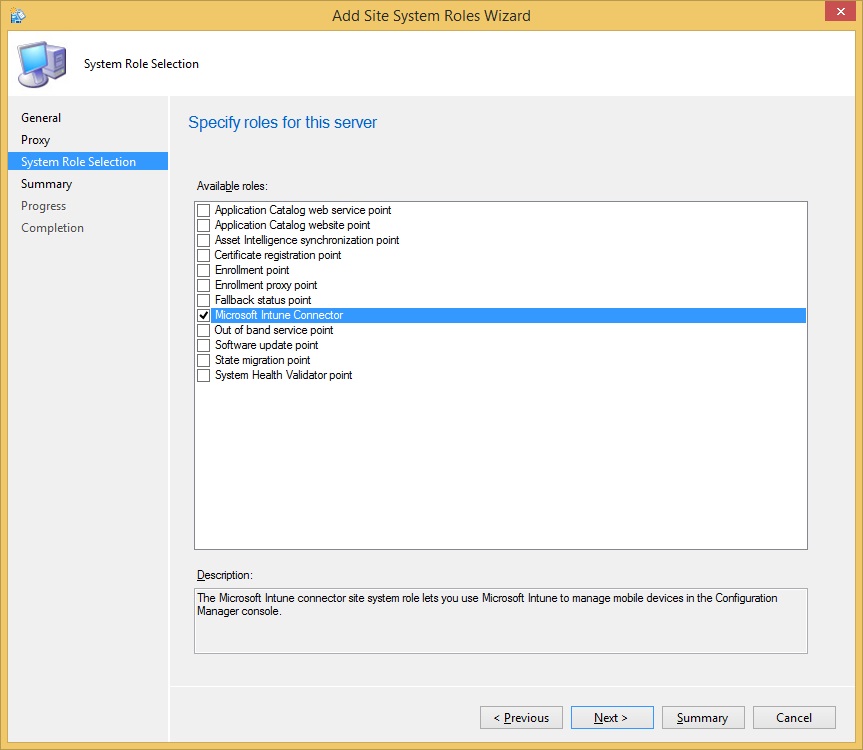The image size is (863, 750).
Task: Enable Application Catalog web service point checkbox
Action: [x=204, y=210]
